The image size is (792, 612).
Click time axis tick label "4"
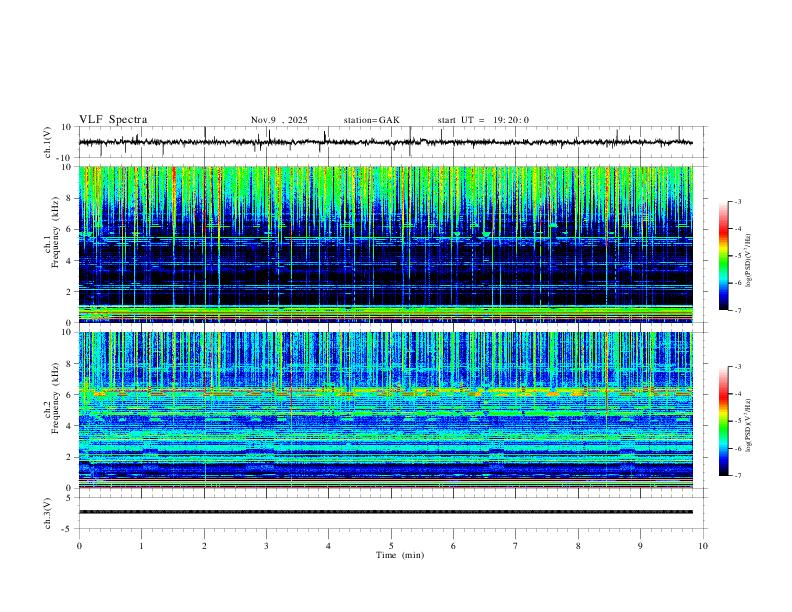329,546
